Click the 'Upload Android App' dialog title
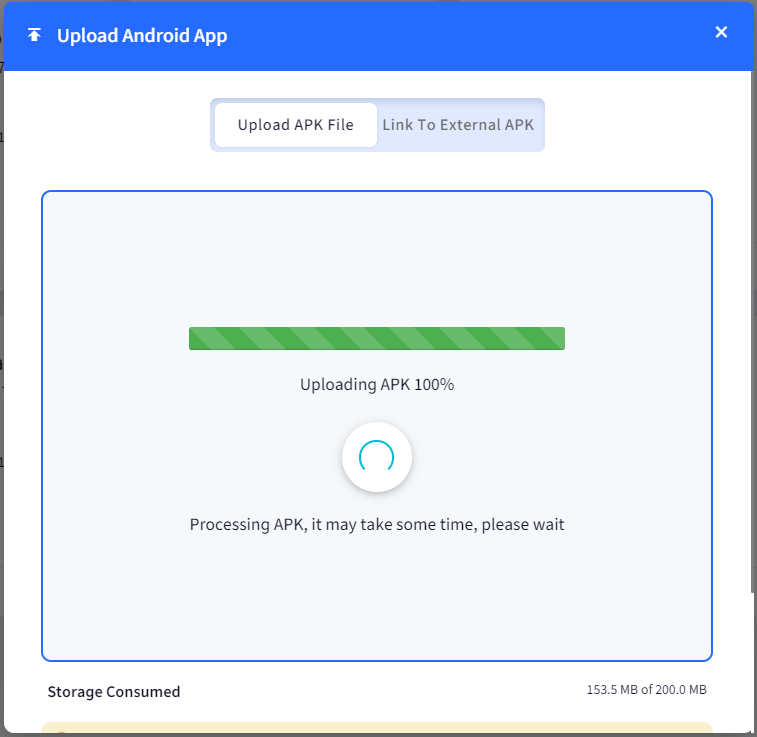757x737 pixels. pos(142,36)
